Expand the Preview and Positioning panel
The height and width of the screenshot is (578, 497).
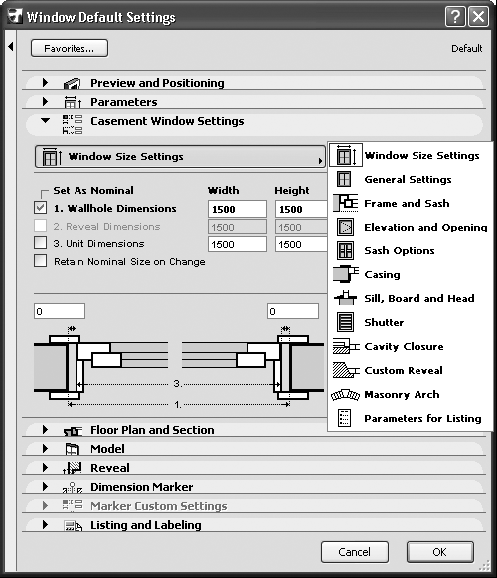[x=45, y=83]
